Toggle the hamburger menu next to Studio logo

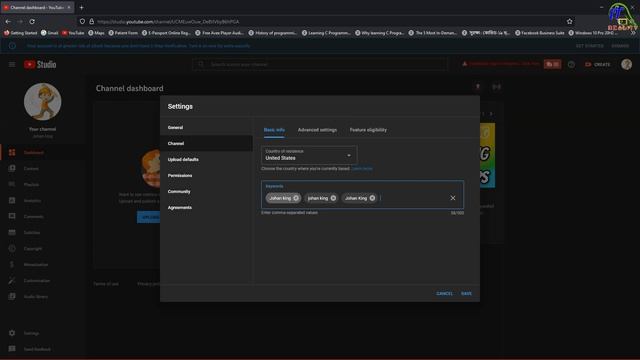tap(12, 64)
